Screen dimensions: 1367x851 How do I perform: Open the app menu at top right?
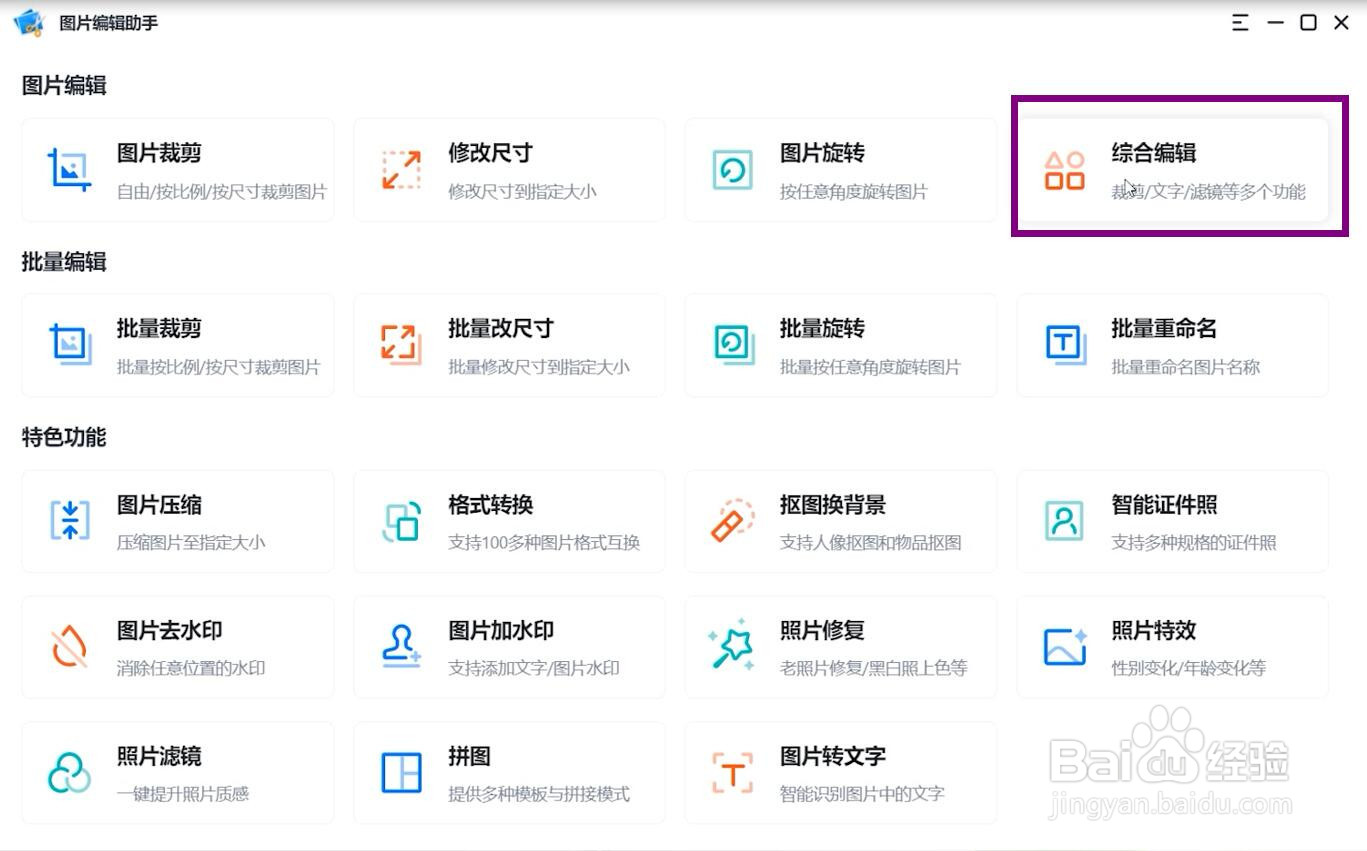pyautogui.click(x=1240, y=22)
